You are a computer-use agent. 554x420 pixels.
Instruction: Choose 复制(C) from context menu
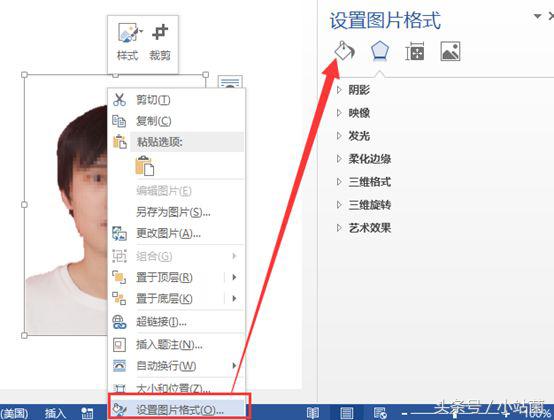tap(177, 121)
